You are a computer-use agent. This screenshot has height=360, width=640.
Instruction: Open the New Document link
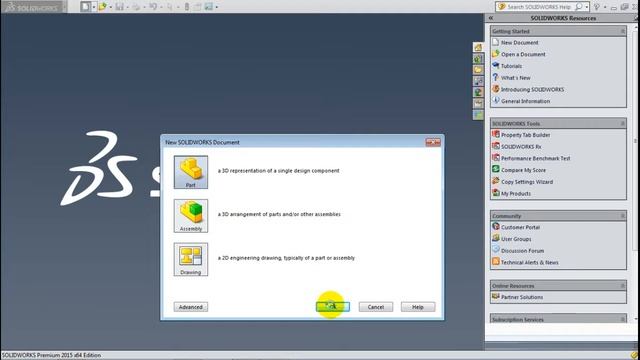(520, 42)
